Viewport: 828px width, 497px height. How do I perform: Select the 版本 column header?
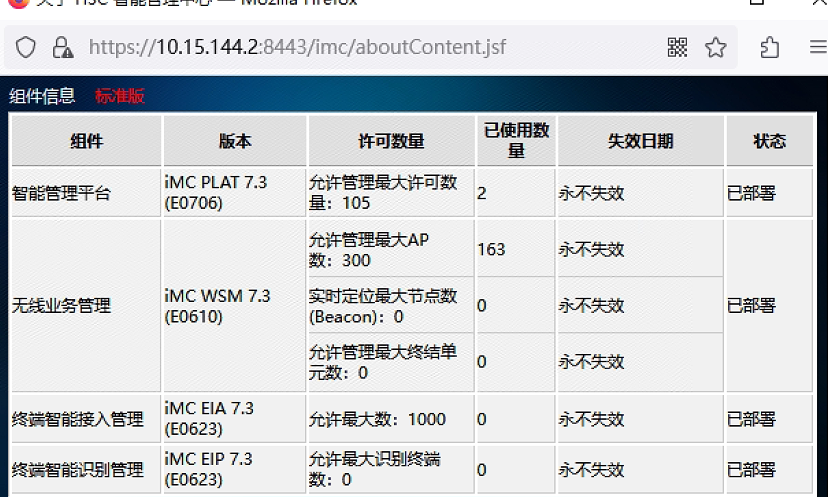pyautogui.click(x=234, y=141)
